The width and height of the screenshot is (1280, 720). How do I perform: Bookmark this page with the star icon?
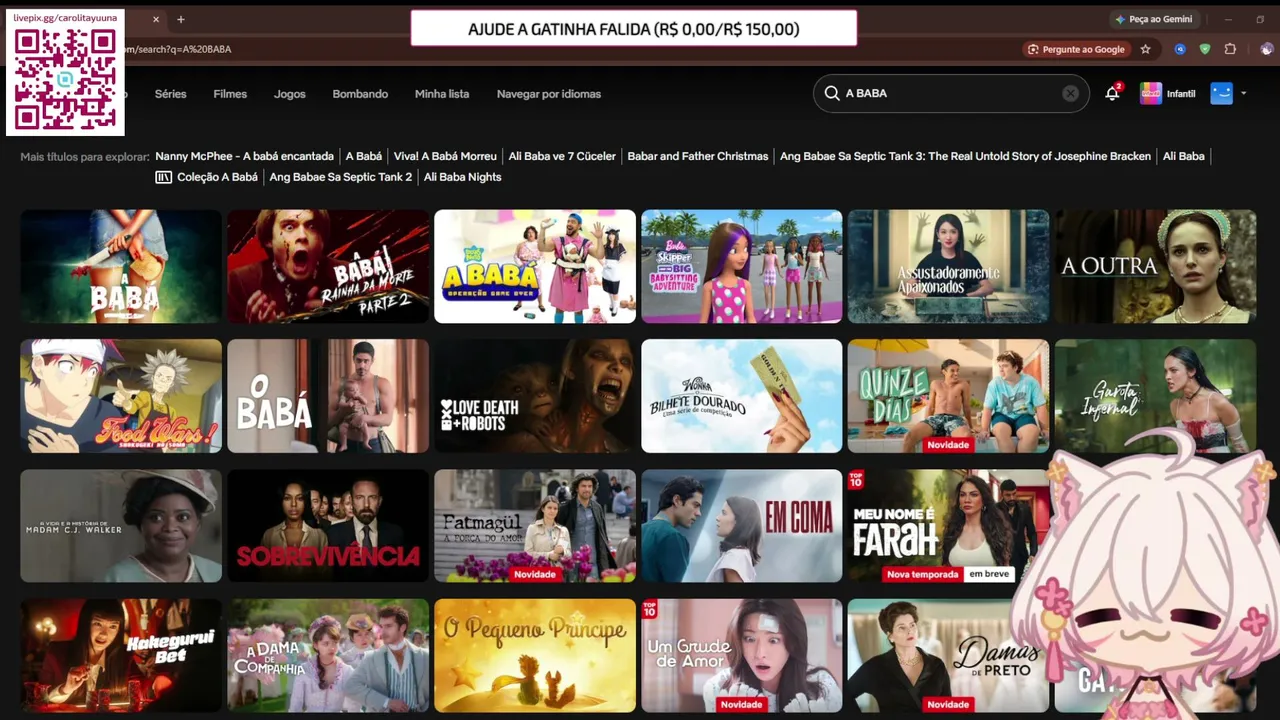pyautogui.click(x=1146, y=49)
